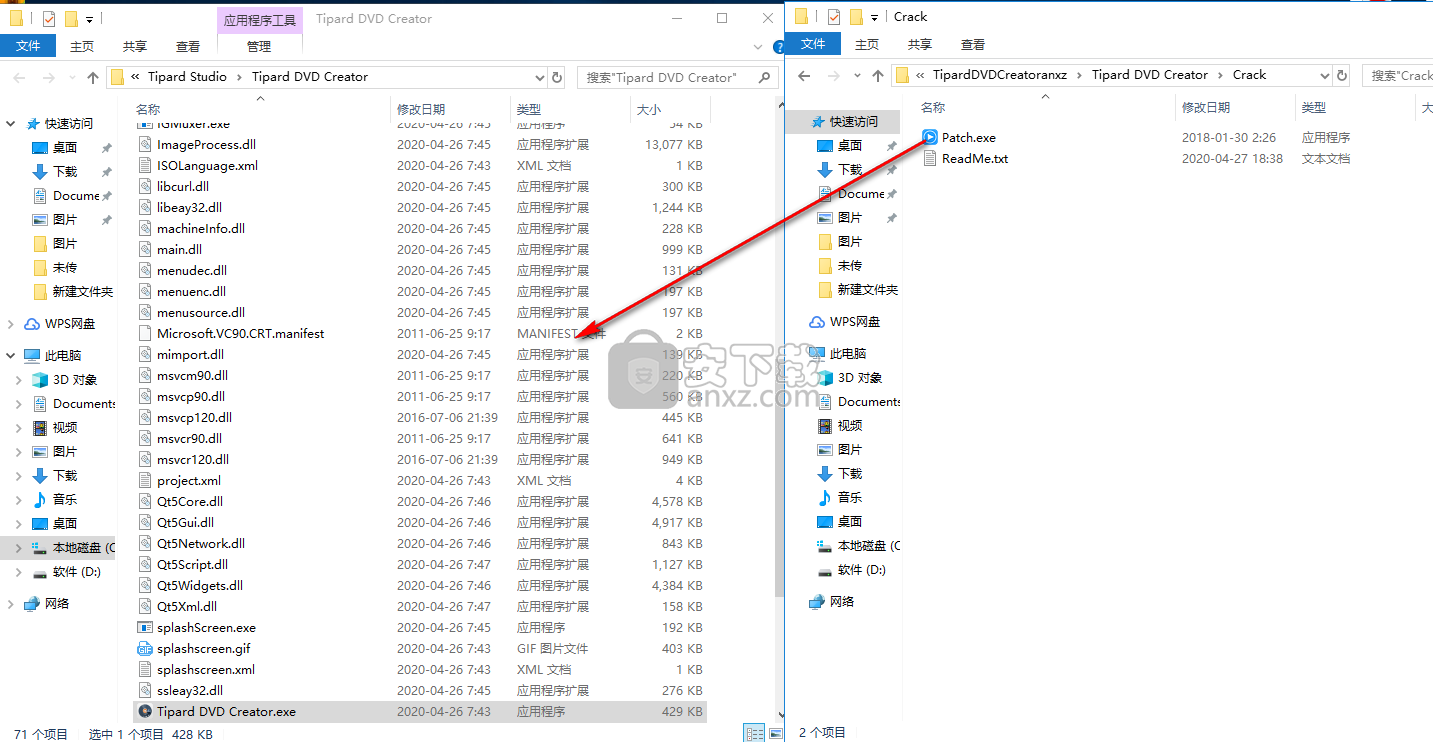Click the 音乐 music icon in left window
Screen dimensions: 1433x742
pyautogui.click(x=40, y=500)
